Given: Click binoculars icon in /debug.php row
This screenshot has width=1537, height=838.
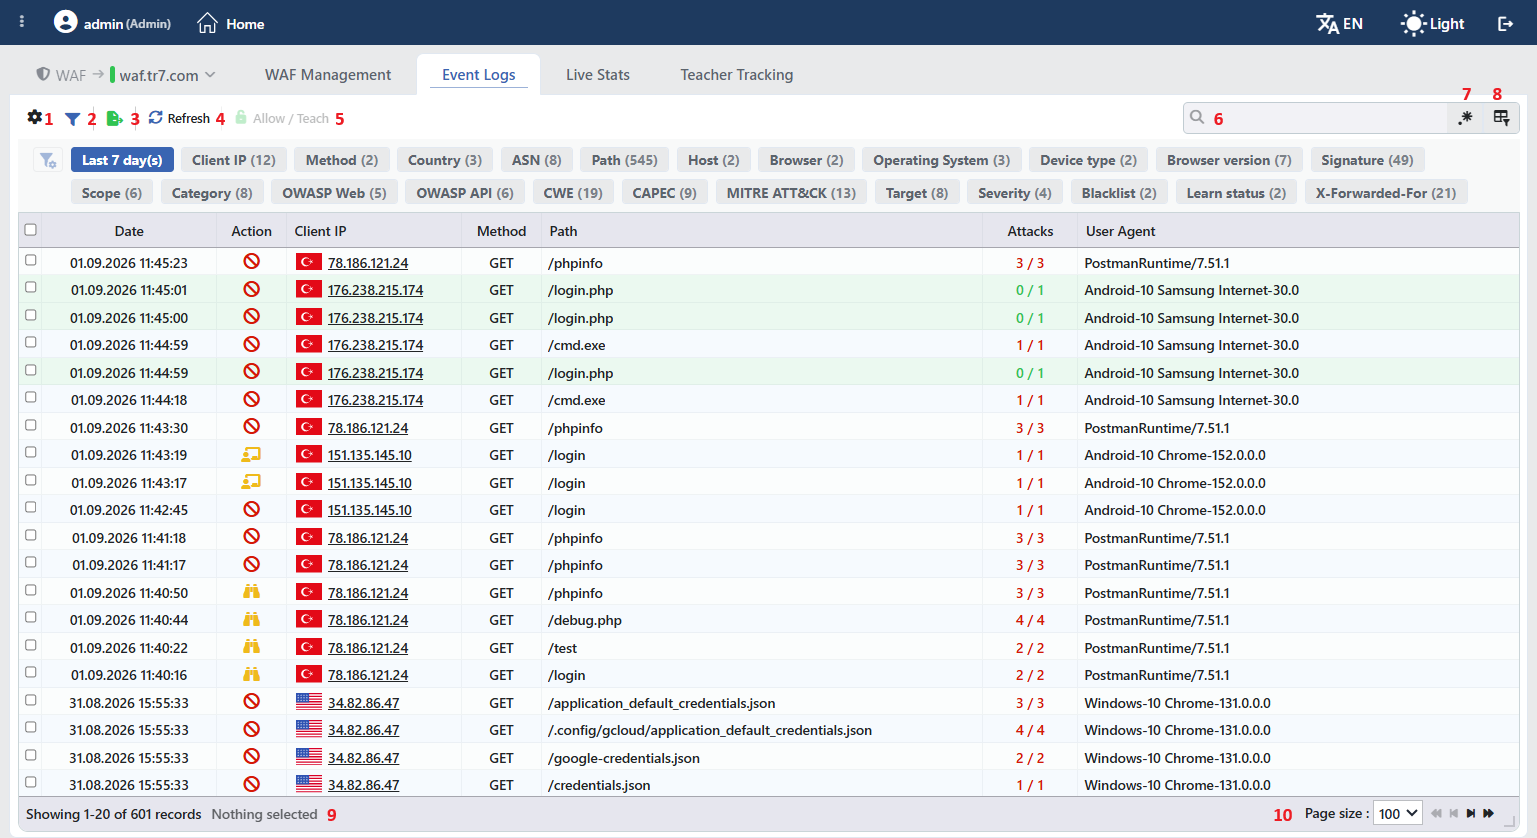Looking at the screenshot, I should 251,619.
